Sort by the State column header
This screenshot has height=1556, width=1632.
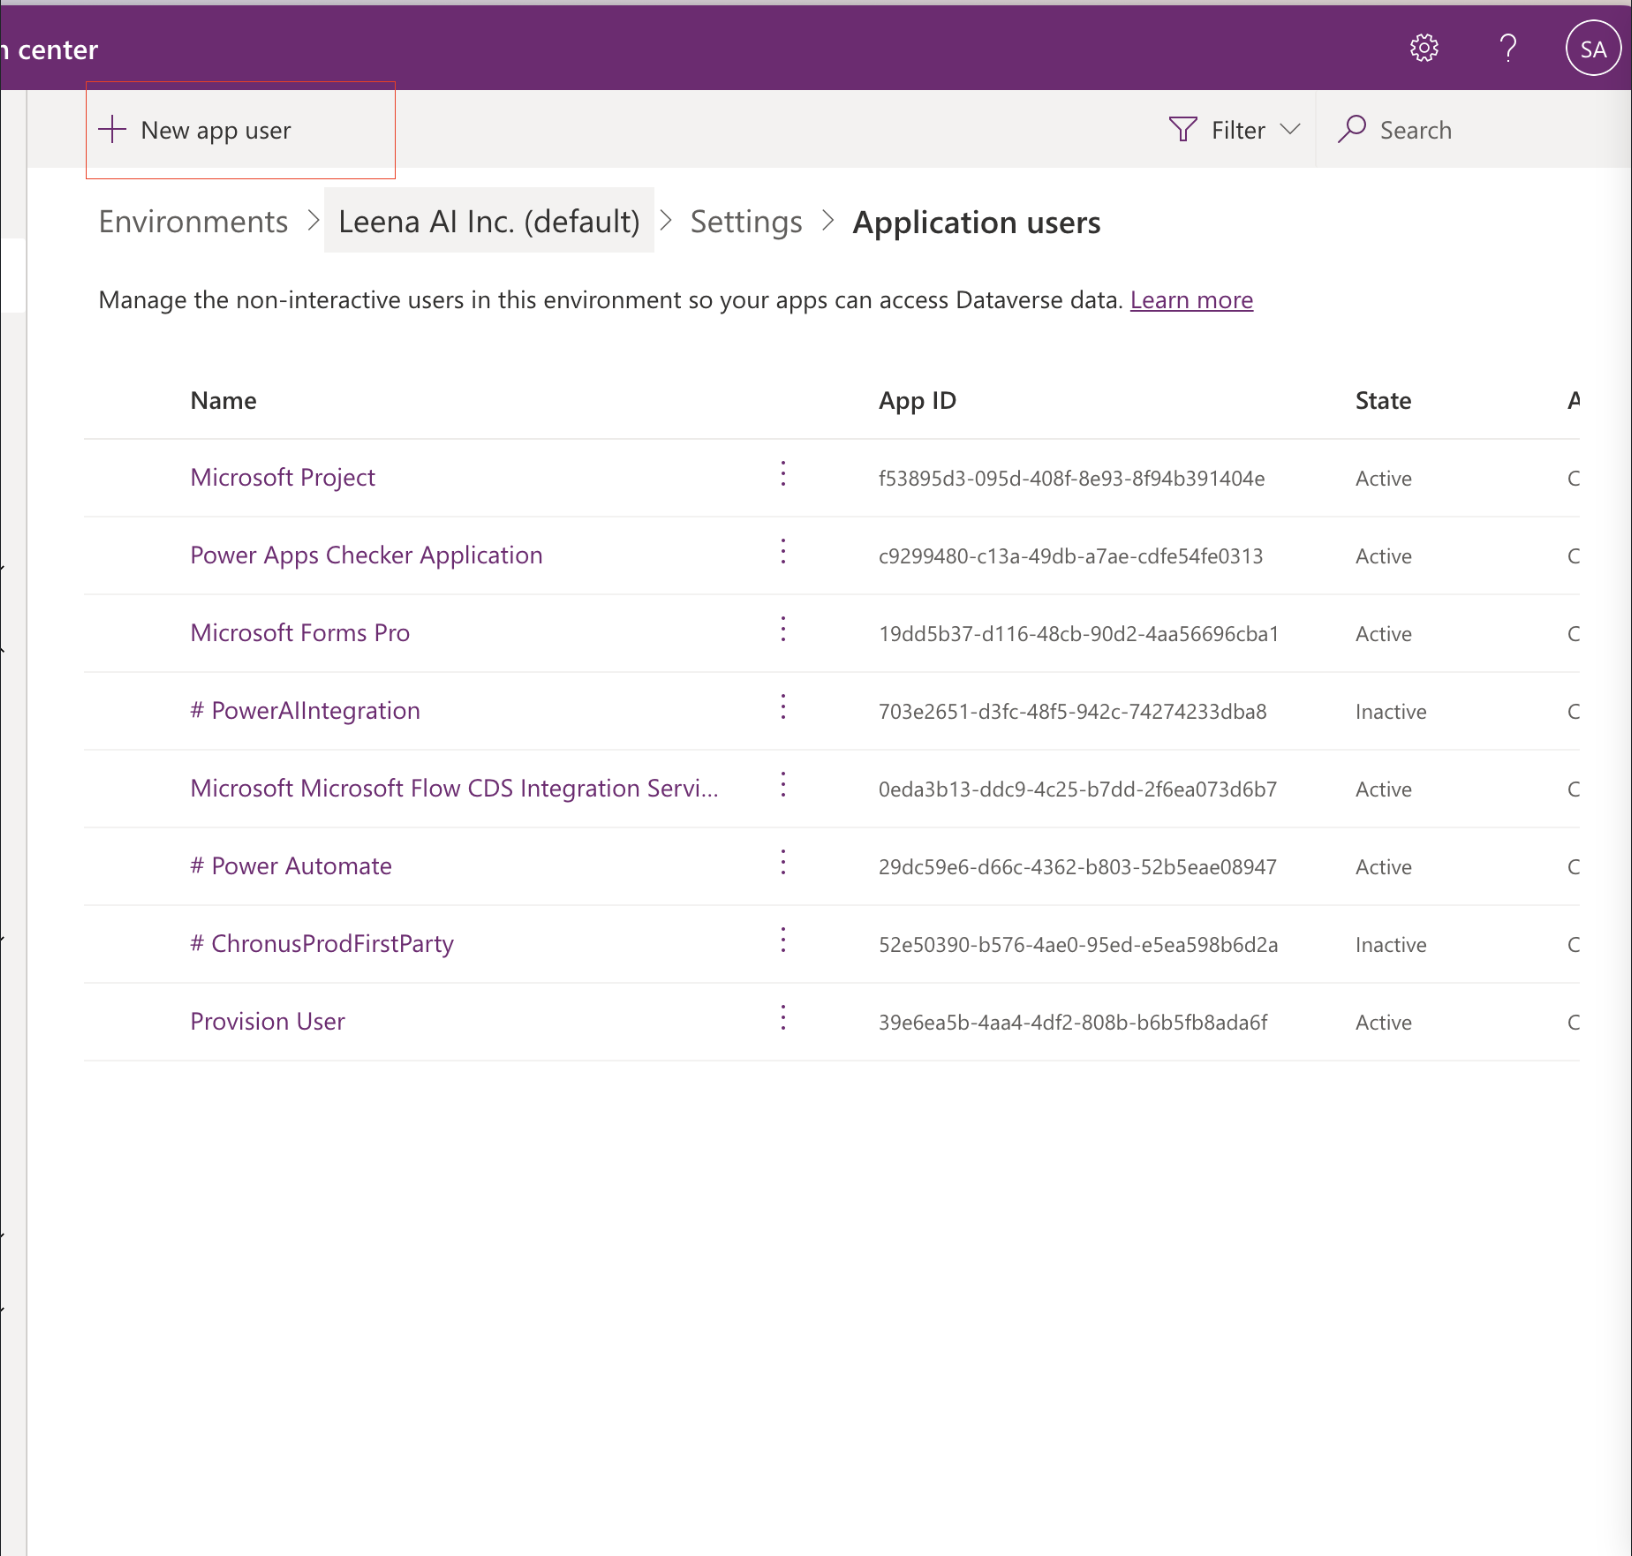(1383, 401)
